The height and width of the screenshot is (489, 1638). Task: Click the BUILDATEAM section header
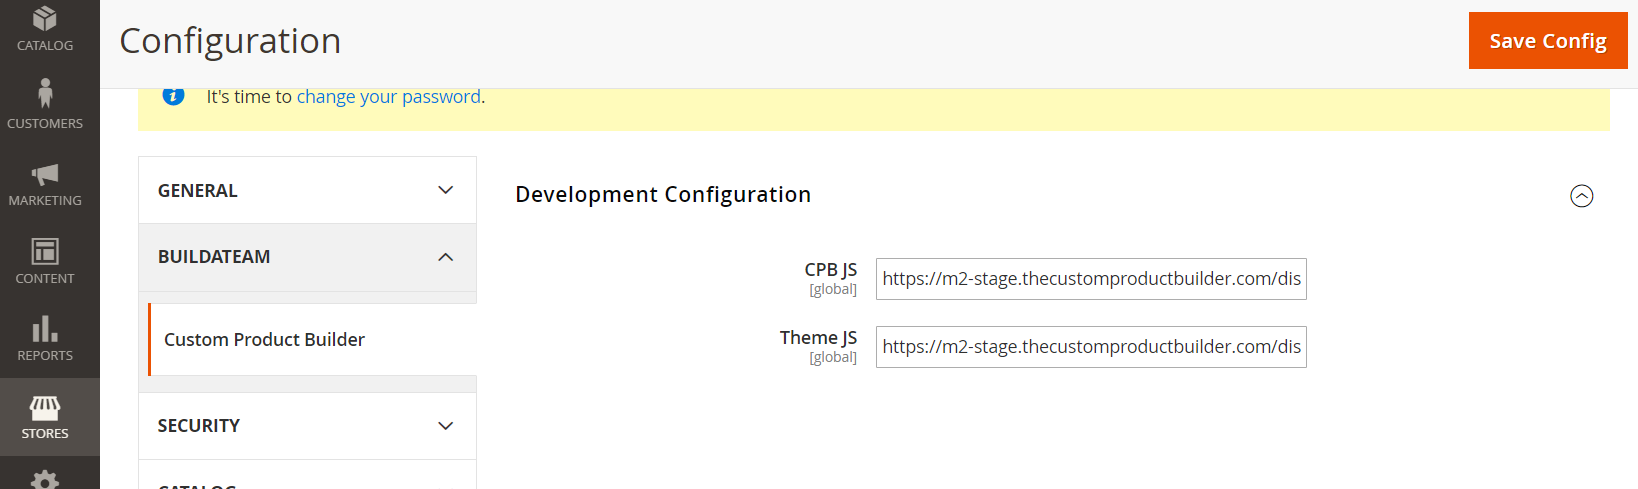pyautogui.click(x=307, y=257)
